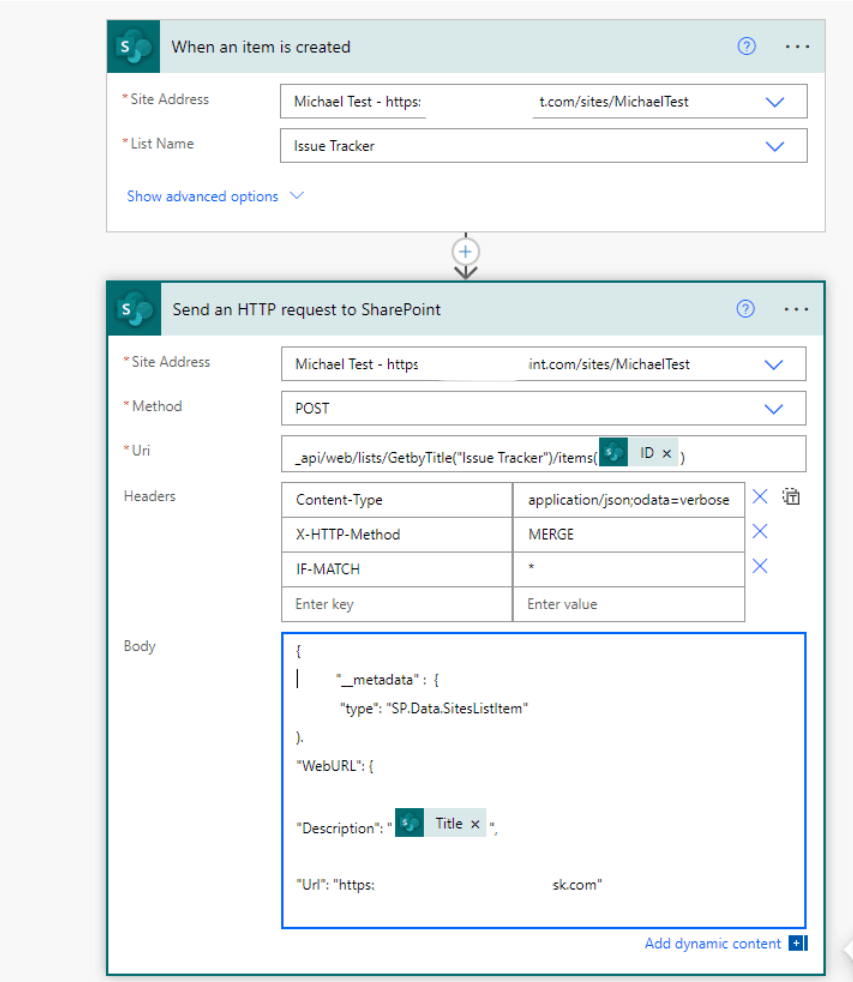Delete the IF-MATCH header row
The image size is (853, 982).
coord(760,566)
